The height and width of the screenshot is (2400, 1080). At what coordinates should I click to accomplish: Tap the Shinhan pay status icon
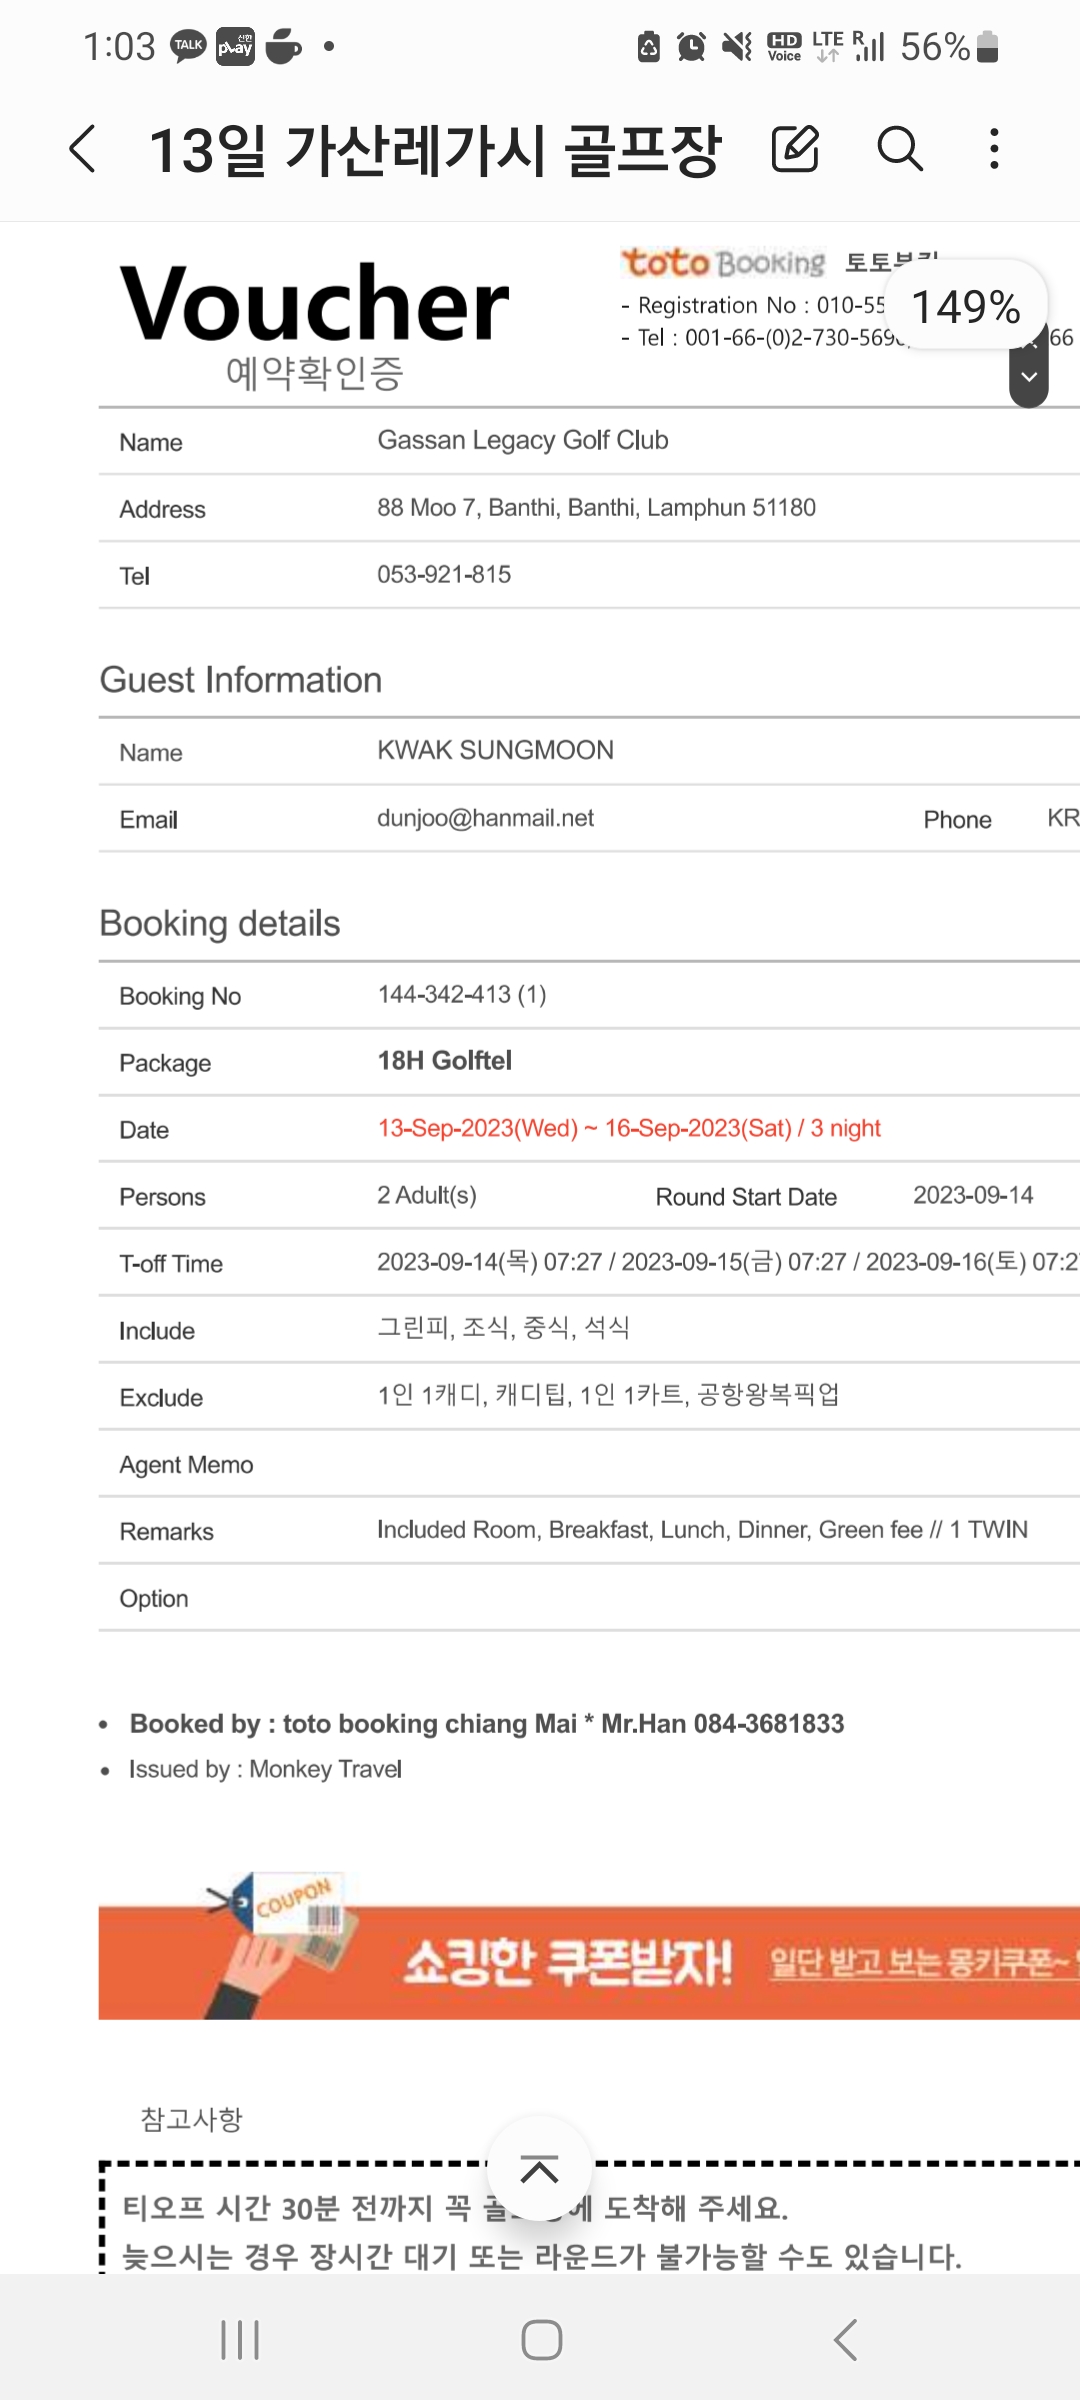tap(236, 46)
